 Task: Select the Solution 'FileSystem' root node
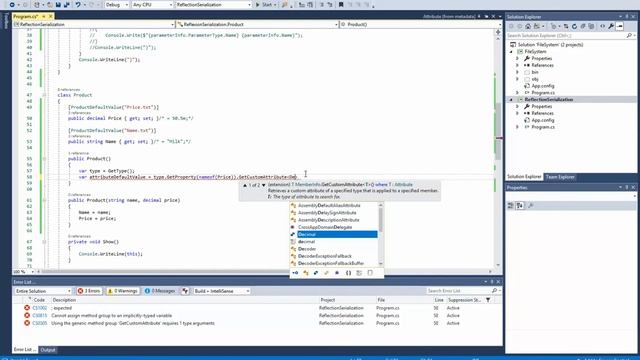point(550,44)
